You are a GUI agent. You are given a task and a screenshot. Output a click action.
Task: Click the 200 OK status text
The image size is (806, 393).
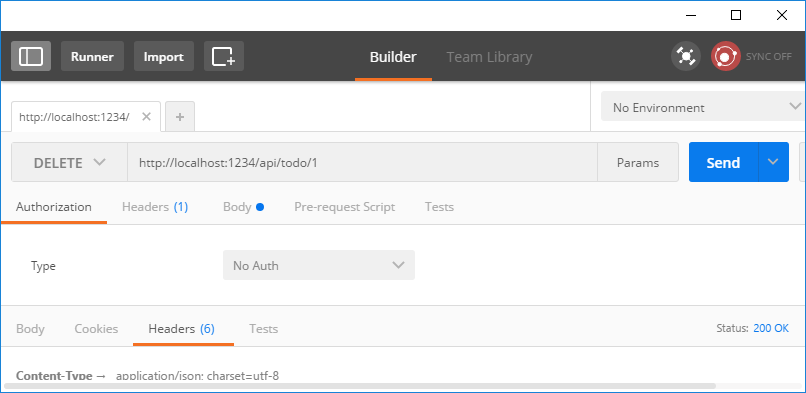pos(771,328)
